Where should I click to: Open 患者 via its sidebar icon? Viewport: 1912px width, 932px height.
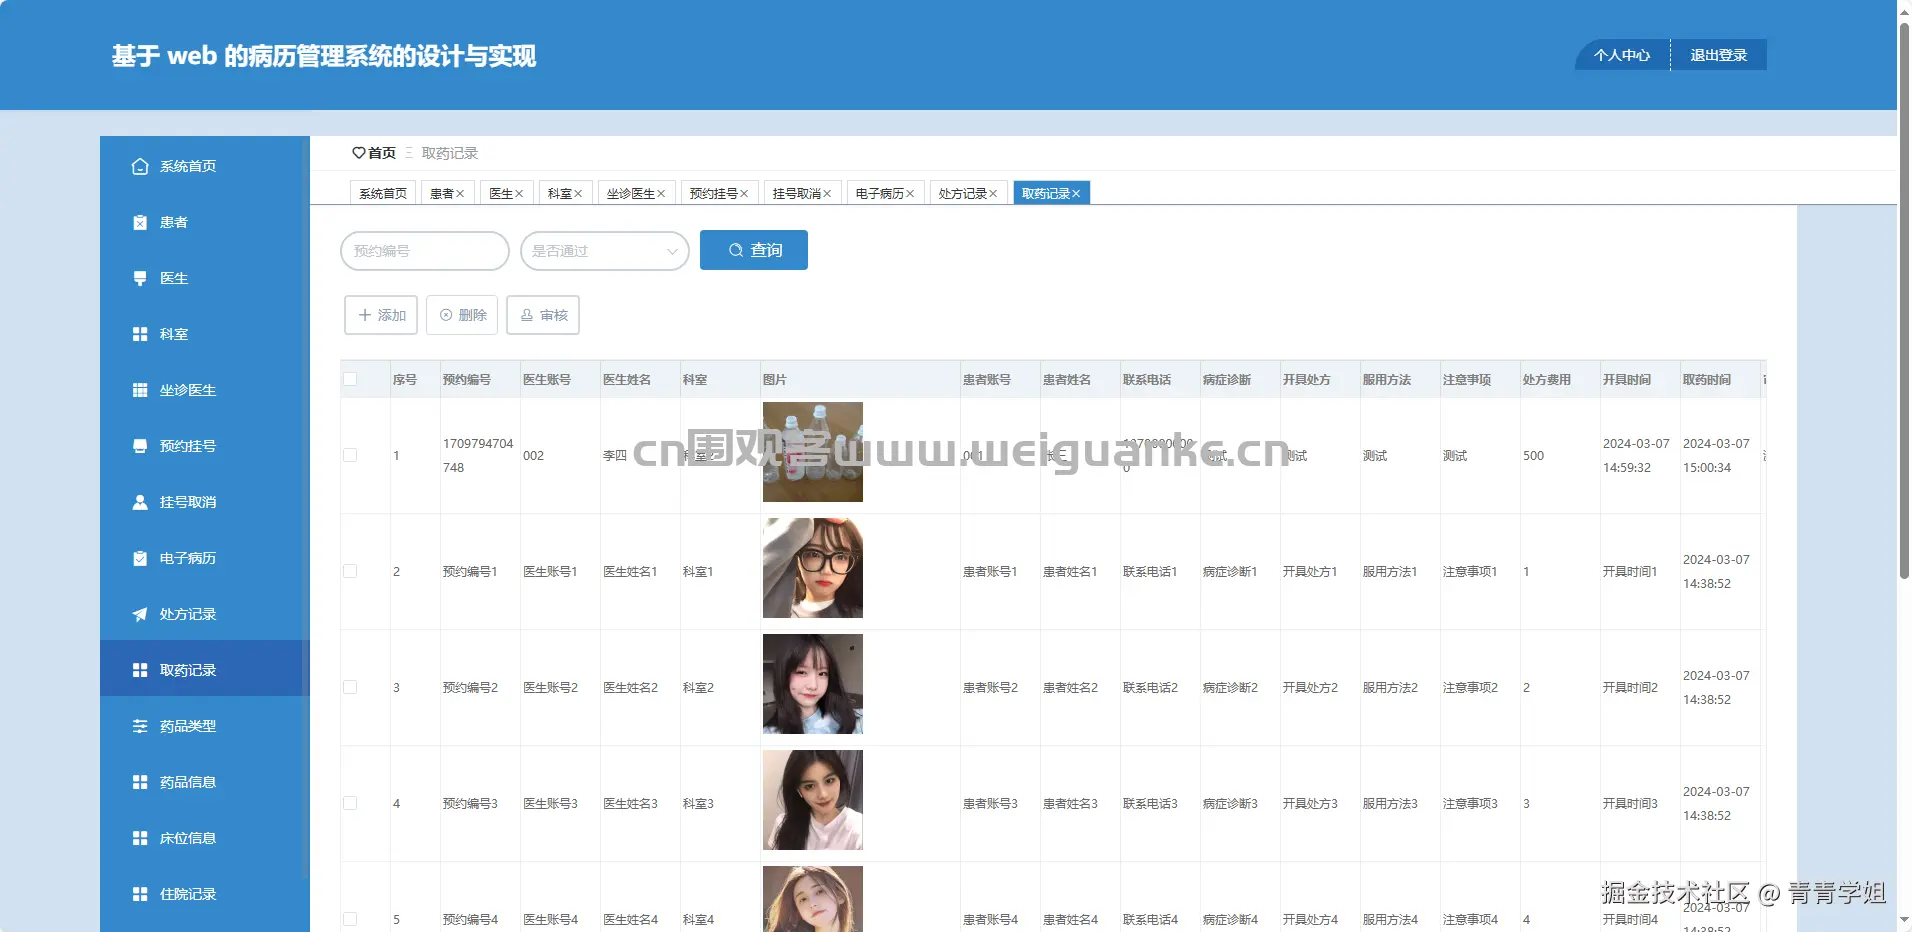tap(140, 222)
